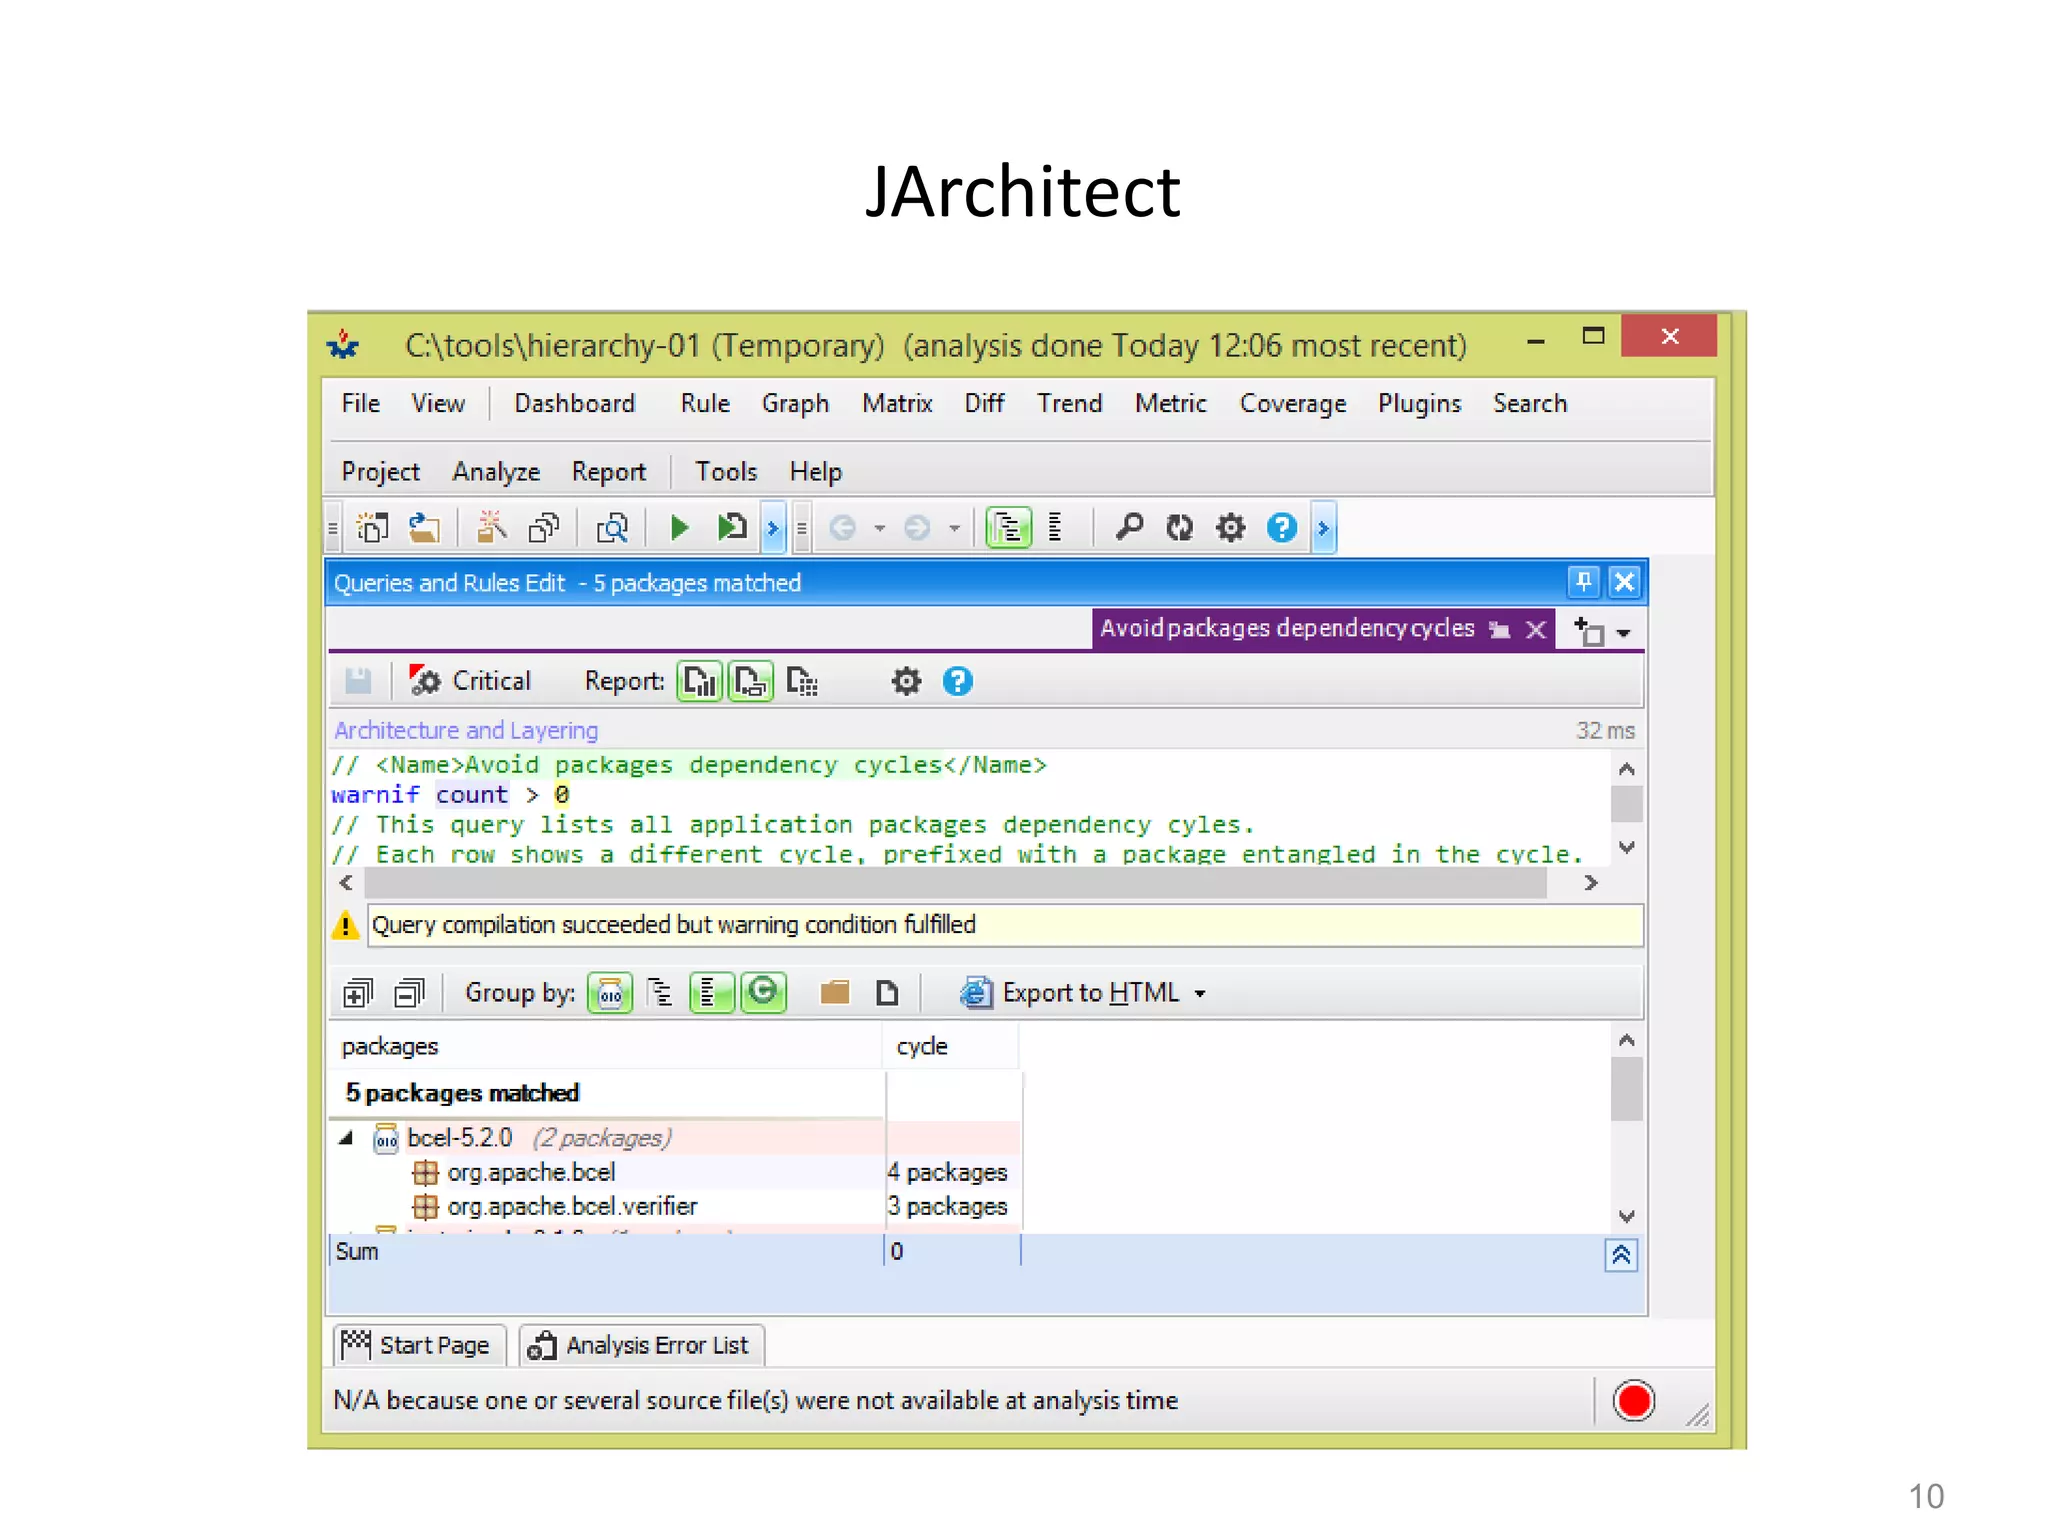Expand the second toolbar overflow chevron
2048x1536 pixels.
click(x=1323, y=527)
